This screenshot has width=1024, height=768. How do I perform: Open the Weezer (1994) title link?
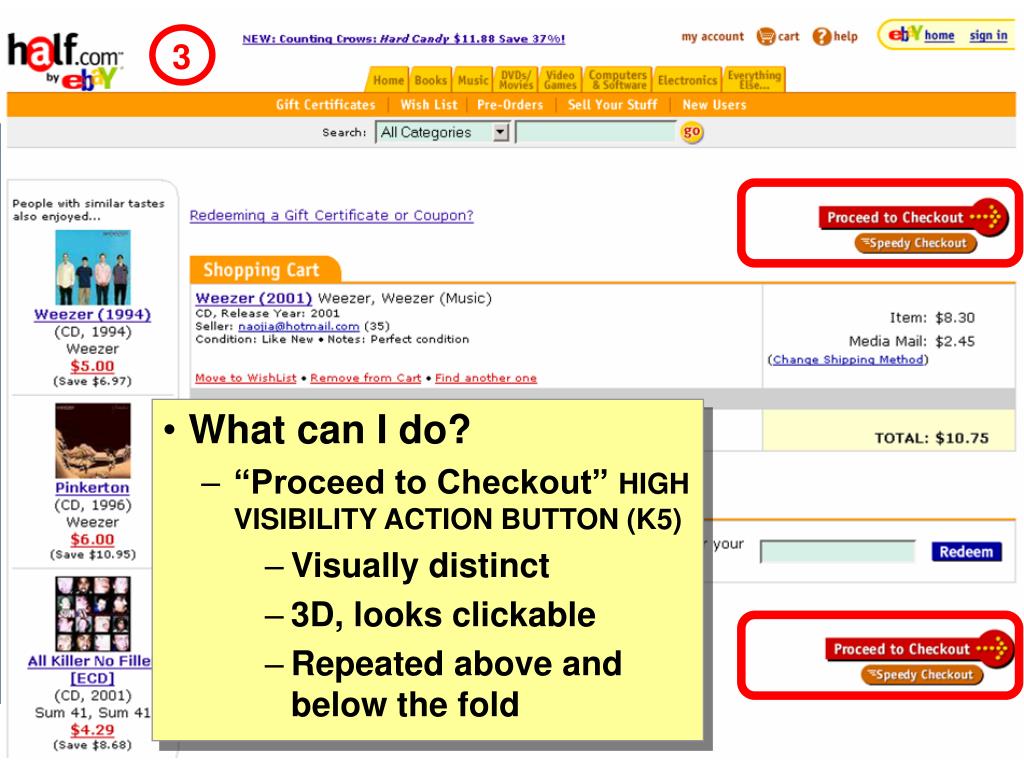[92, 314]
